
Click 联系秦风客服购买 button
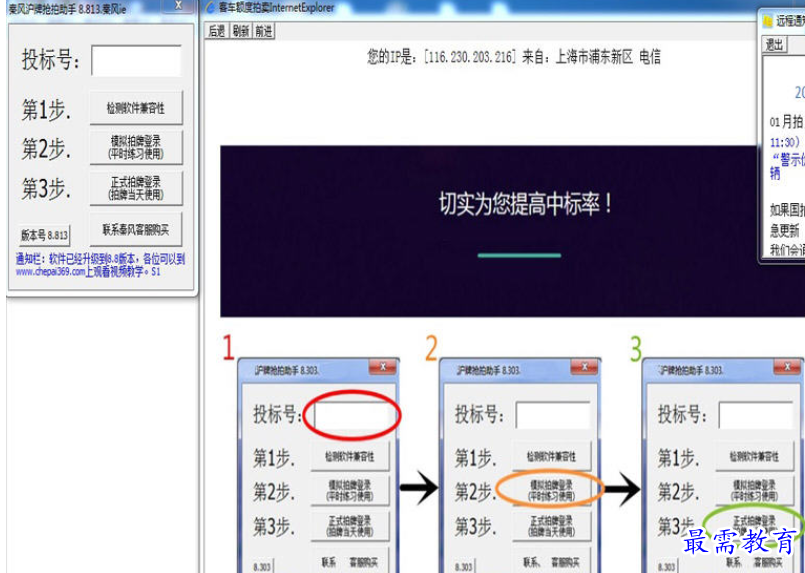136,230
